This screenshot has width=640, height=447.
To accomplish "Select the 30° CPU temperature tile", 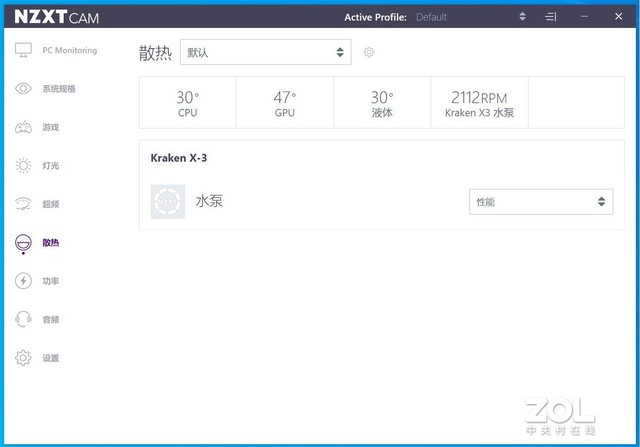I will tap(188, 102).
